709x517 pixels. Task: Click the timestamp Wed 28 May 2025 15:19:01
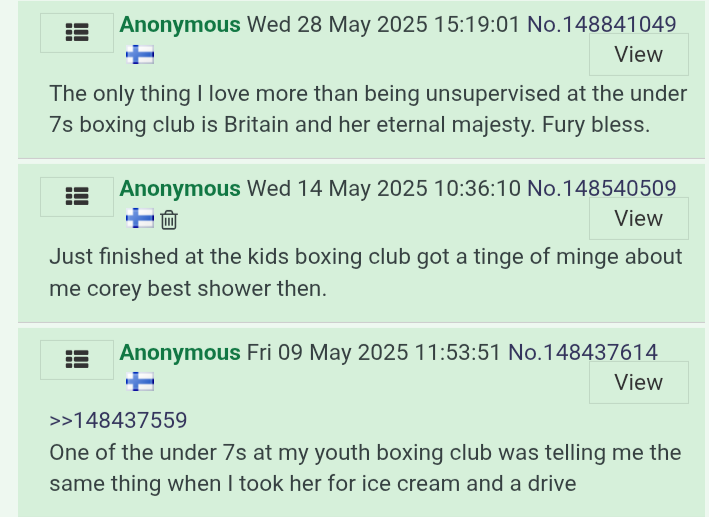point(384,24)
